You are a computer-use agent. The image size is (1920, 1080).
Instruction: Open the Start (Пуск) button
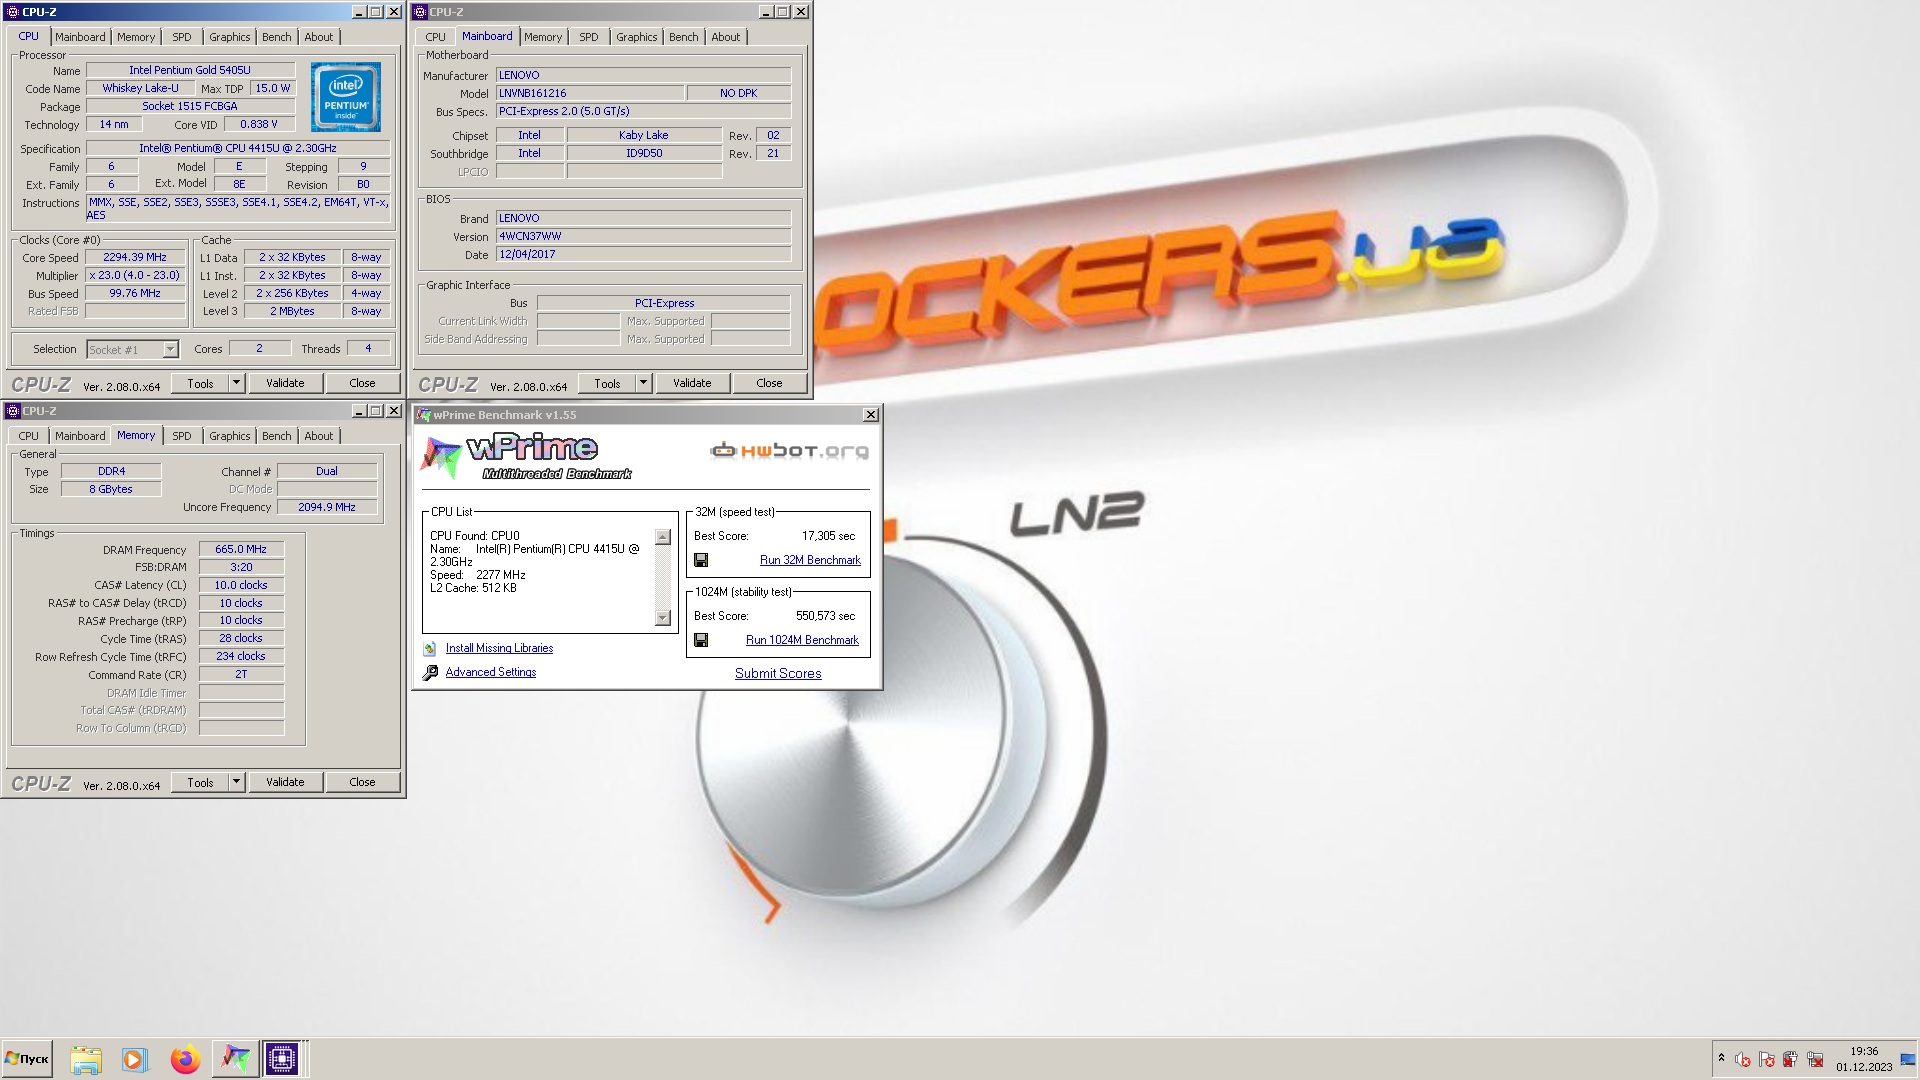(27, 1059)
